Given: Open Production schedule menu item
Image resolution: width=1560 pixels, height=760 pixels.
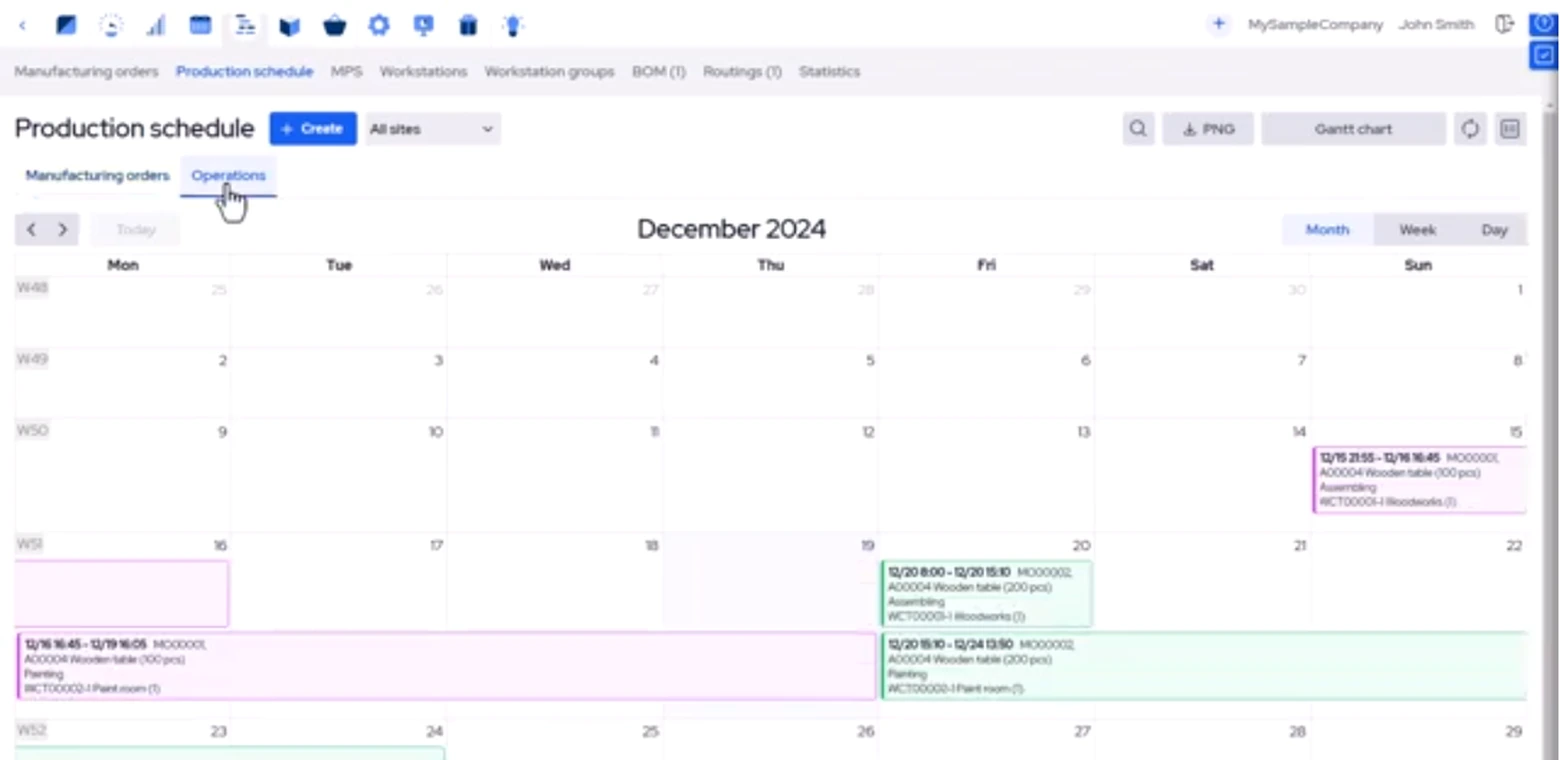Looking at the screenshot, I should point(244,72).
